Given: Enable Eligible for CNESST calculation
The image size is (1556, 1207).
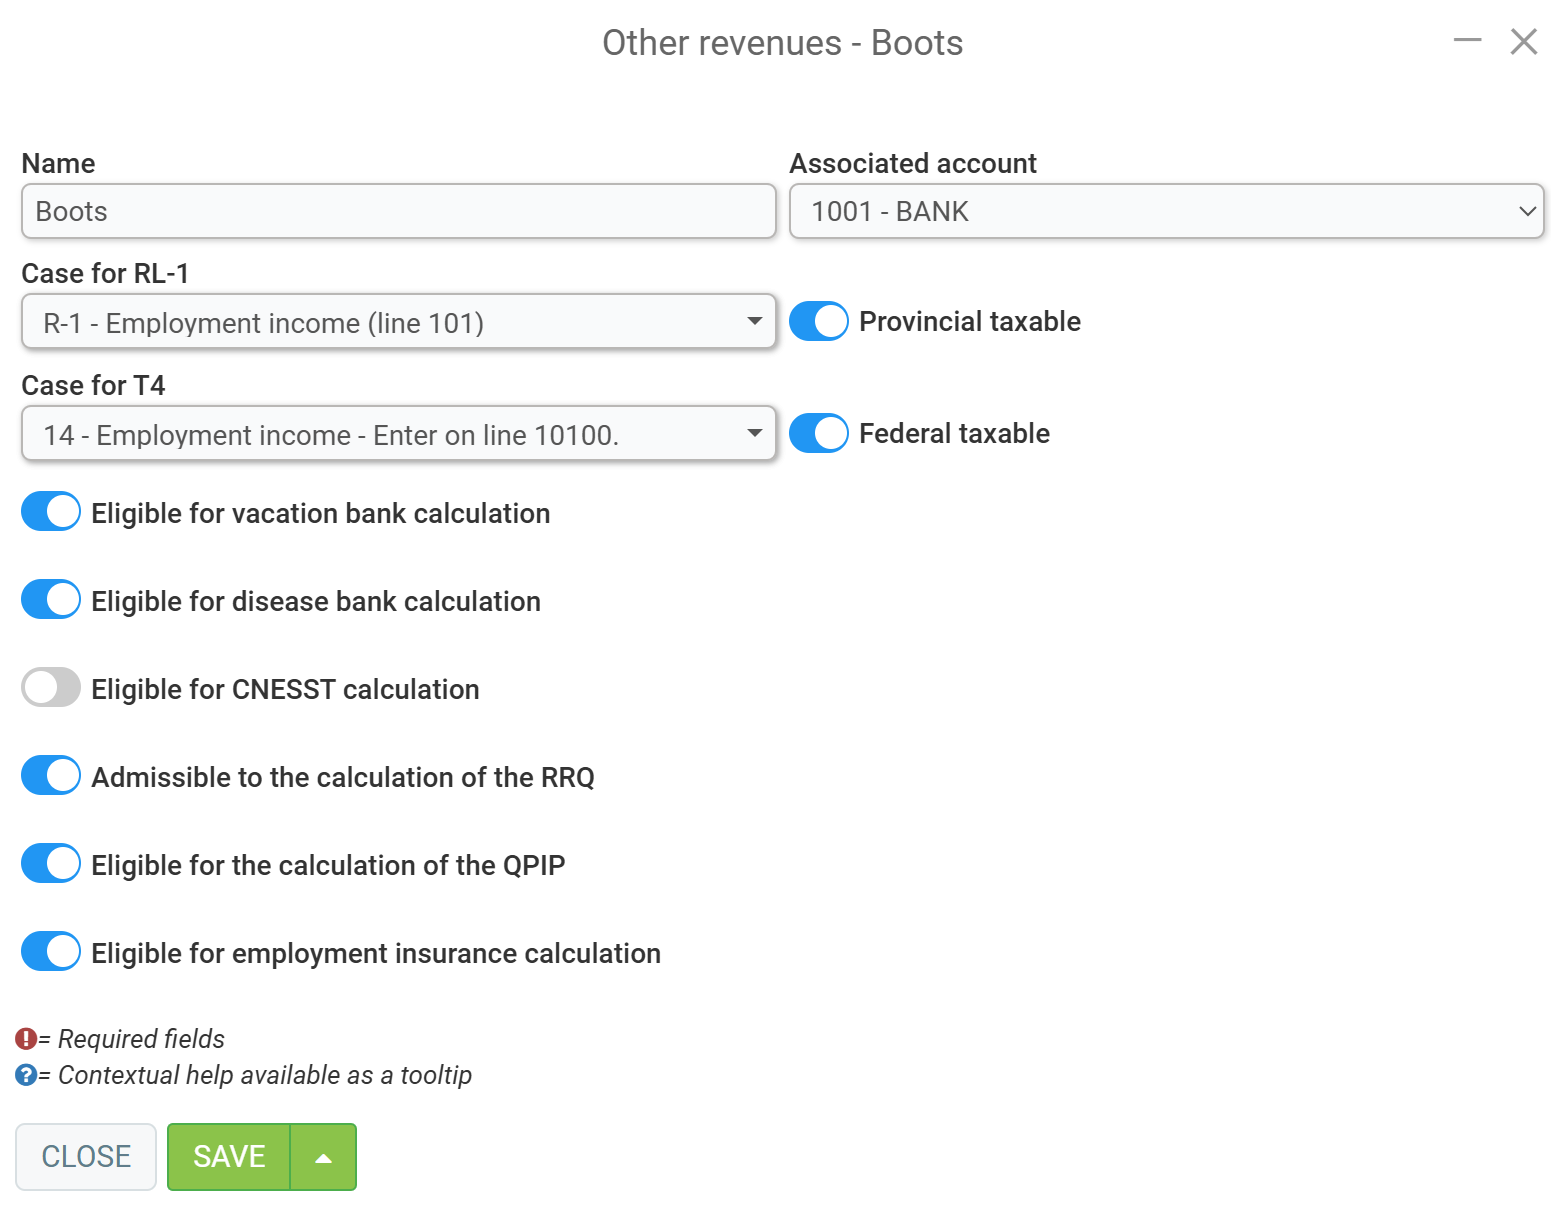Looking at the screenshot, I should click(x=51, y=687).
